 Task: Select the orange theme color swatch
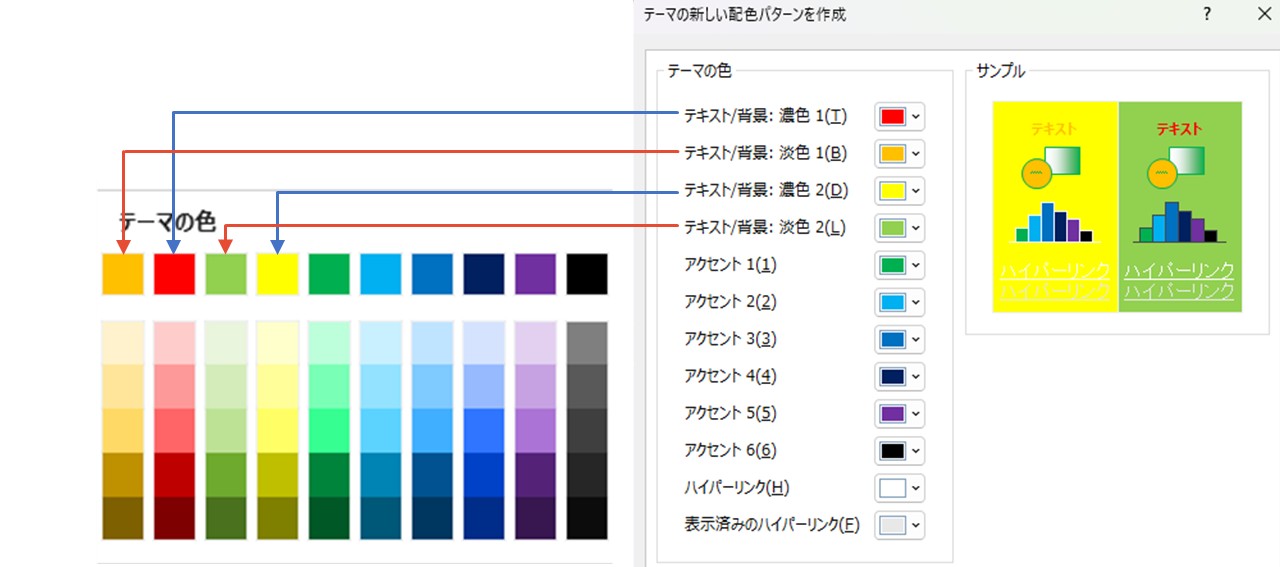click(123, 274)
